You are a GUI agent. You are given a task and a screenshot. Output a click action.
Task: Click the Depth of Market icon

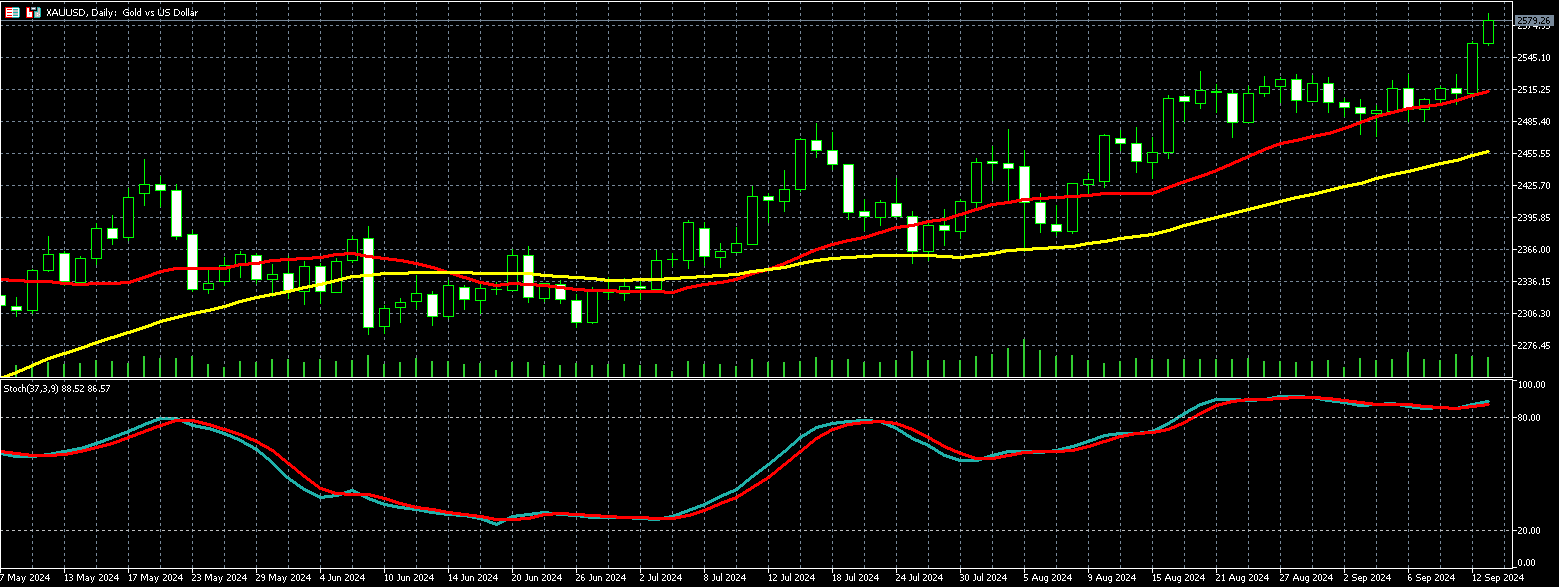click(32, 12)
